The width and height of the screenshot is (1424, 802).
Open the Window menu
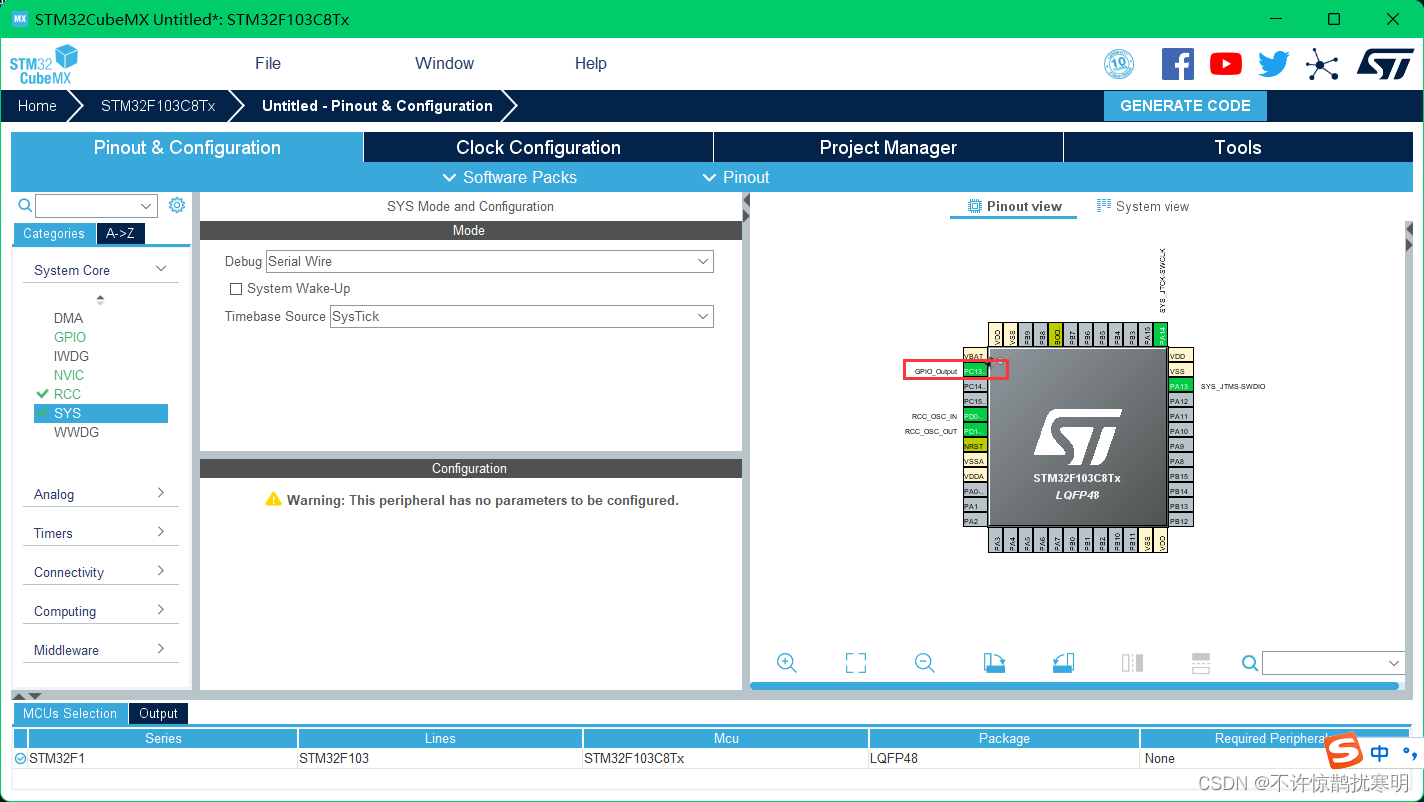(x=444, y=63)
